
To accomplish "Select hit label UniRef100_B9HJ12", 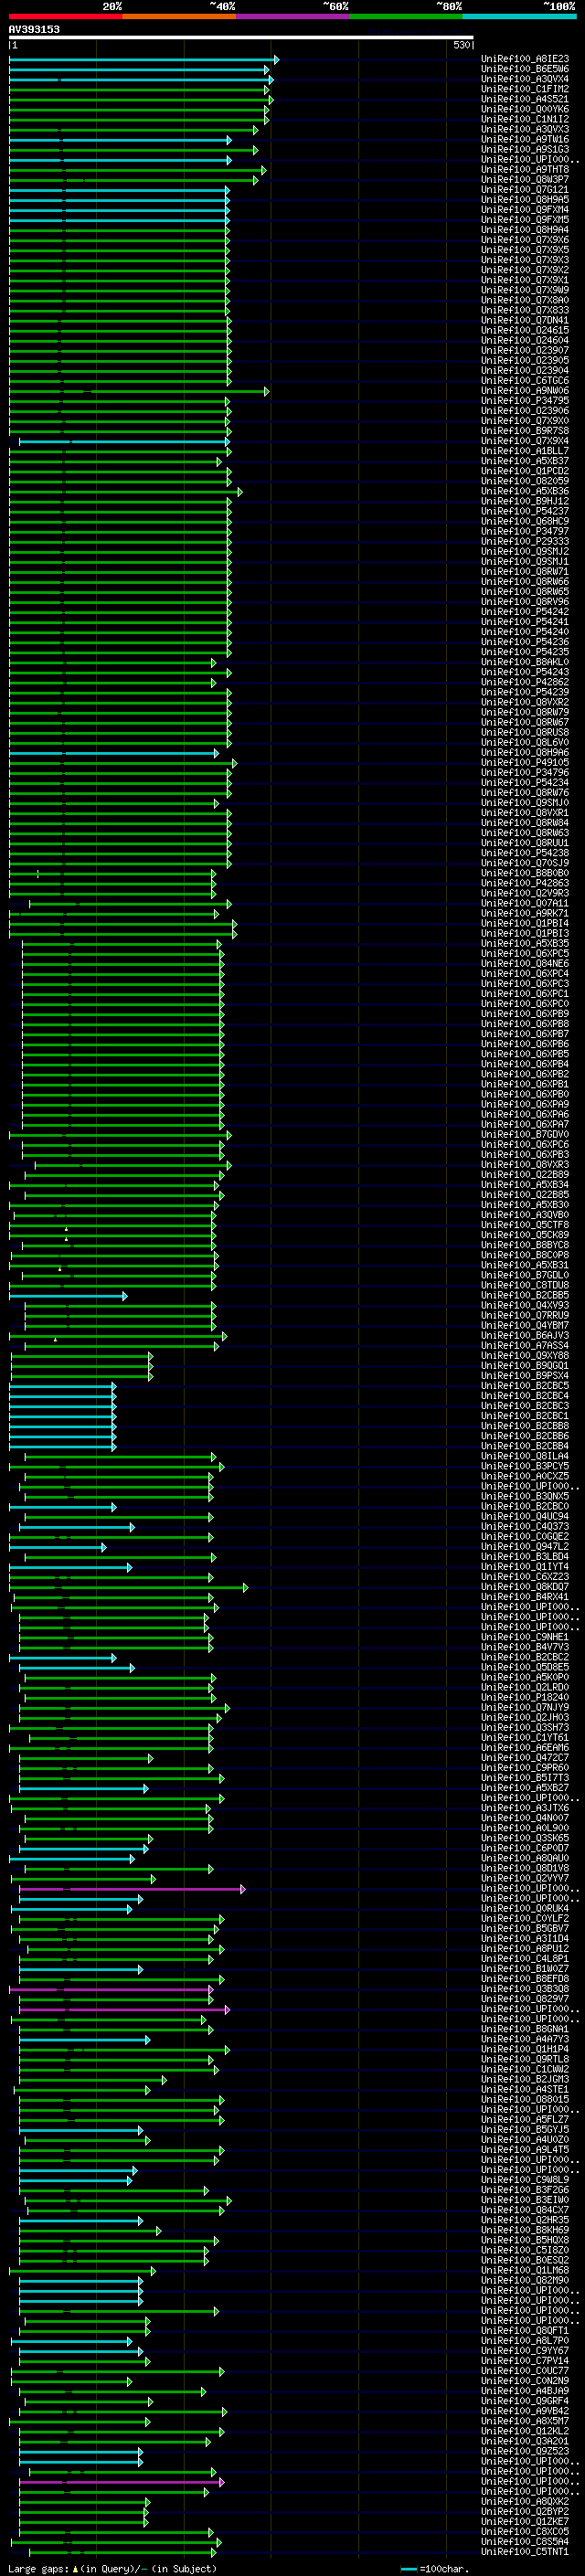I will [x=525, y=501].
